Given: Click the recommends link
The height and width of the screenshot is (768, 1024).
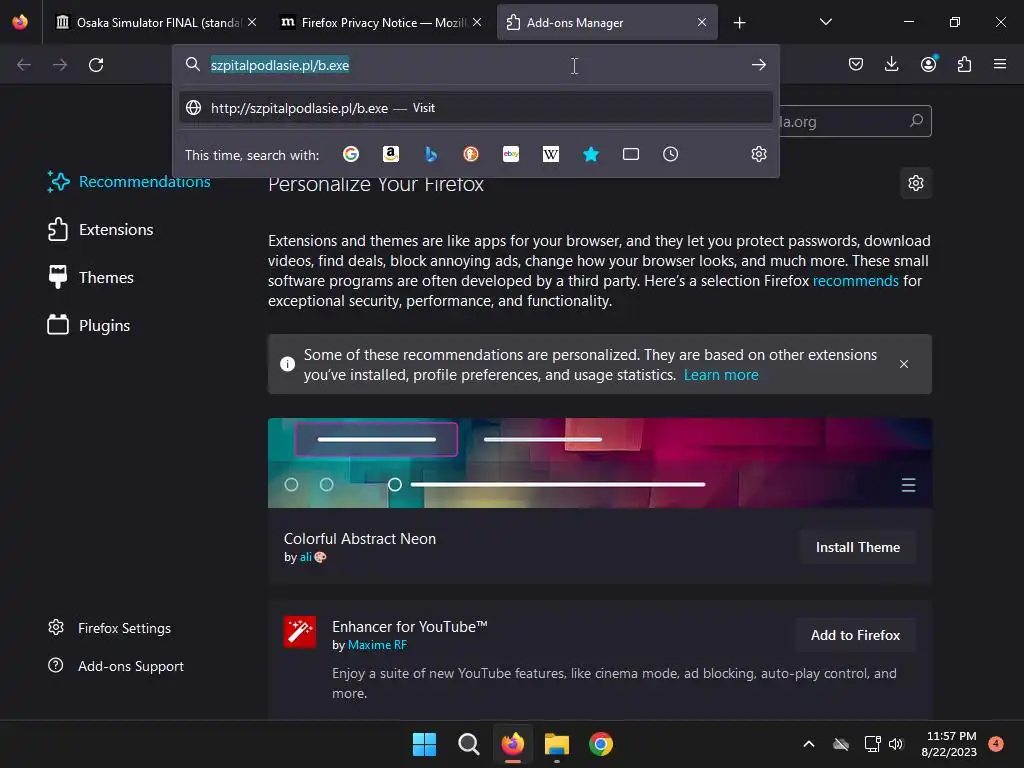Looking at the screenshot, I should point(856,281).
